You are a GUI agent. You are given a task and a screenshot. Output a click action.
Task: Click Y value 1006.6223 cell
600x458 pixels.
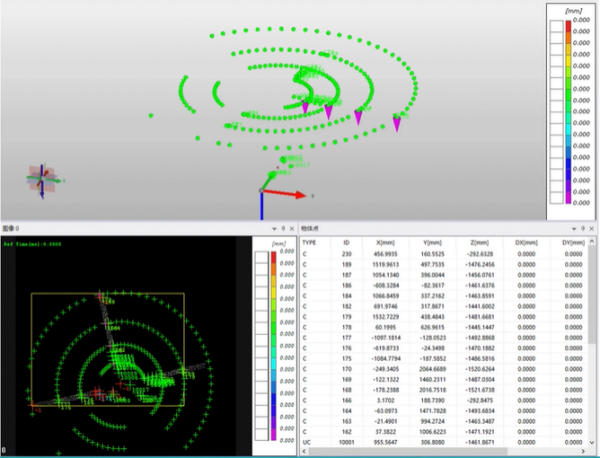click(432, 432)
